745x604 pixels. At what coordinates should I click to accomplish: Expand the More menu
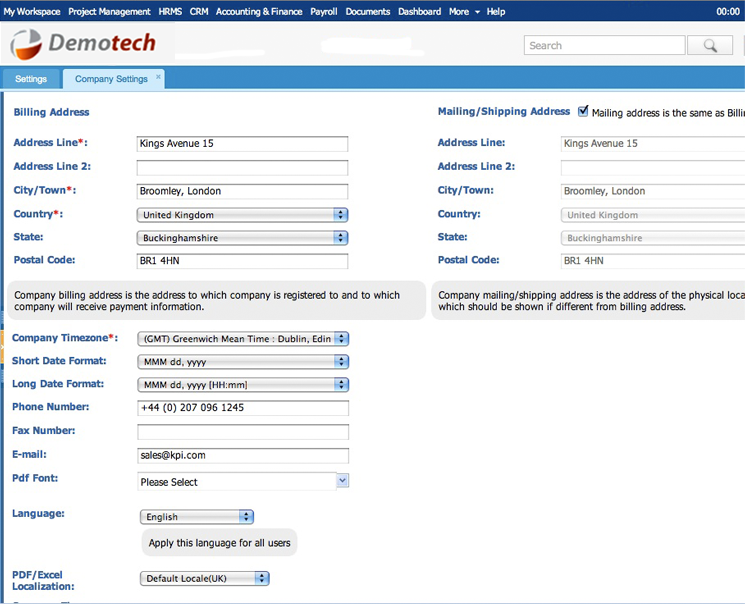(464, 11)
